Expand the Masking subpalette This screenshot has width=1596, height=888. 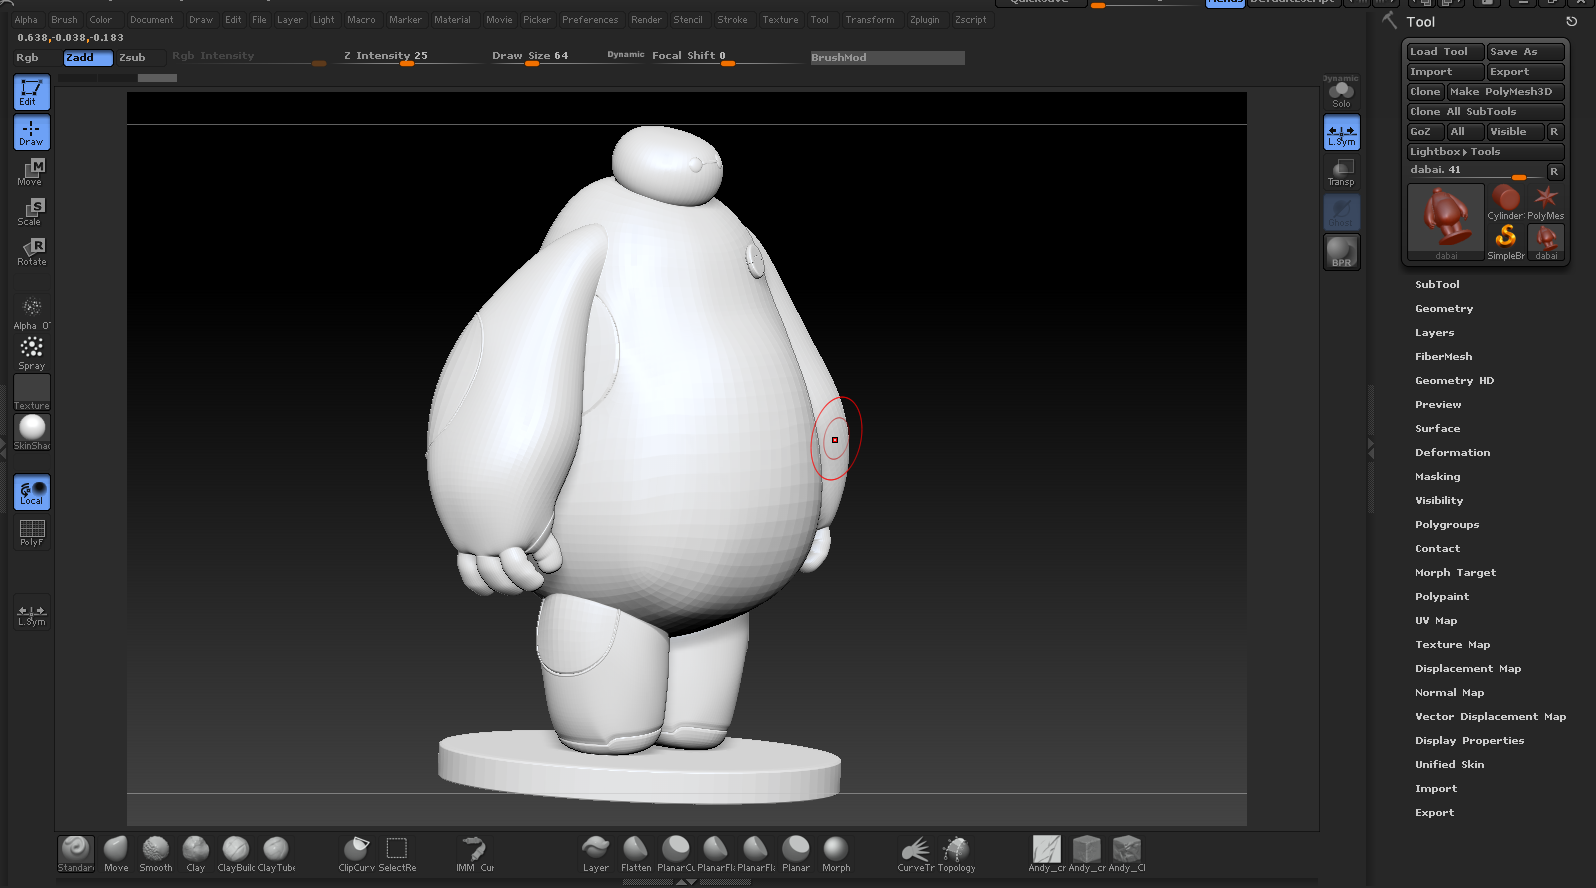(x=1438, y=477)
